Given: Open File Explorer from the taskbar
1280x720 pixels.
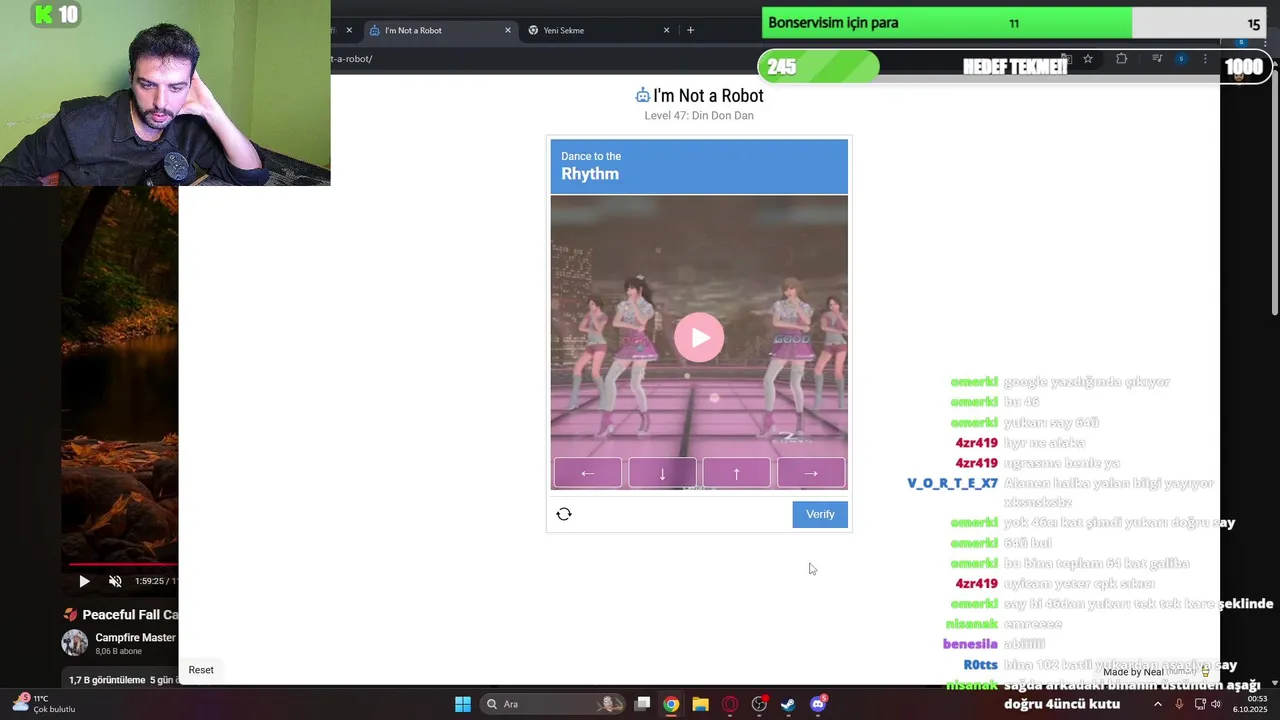Looking at the screenshot, I should (x=700, y=704).
